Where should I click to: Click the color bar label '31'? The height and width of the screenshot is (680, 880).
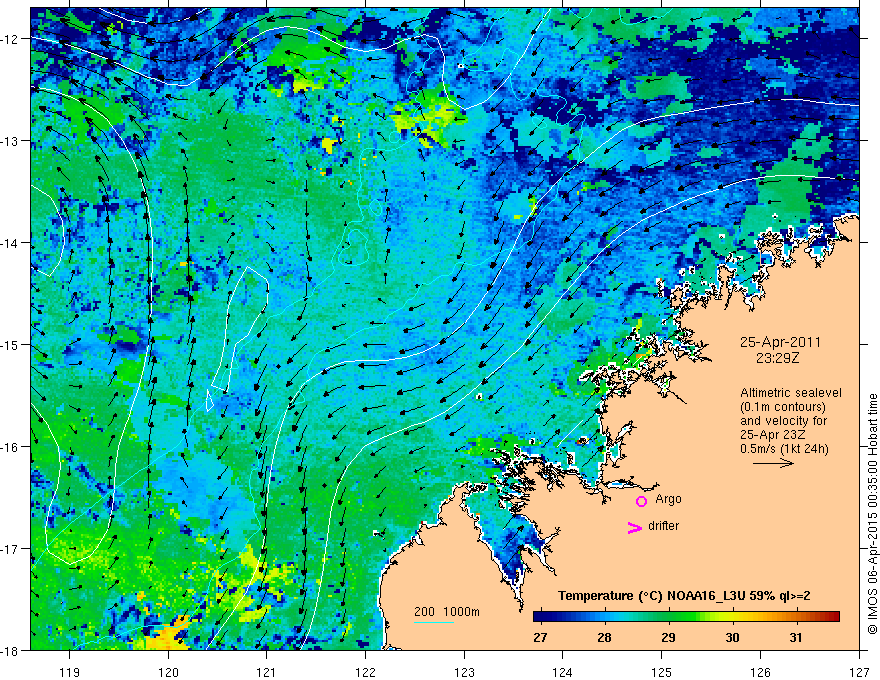pos(796,637)
